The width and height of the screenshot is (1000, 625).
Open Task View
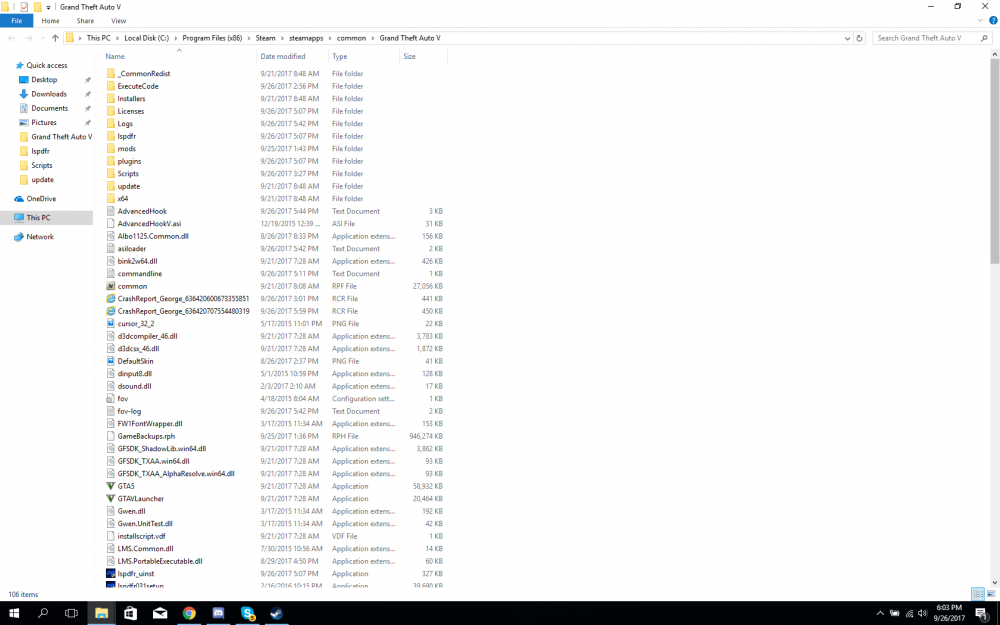[71, 613]
